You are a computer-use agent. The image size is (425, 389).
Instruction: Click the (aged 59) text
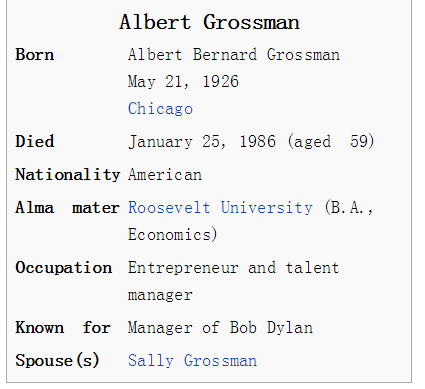coord(331,142)
